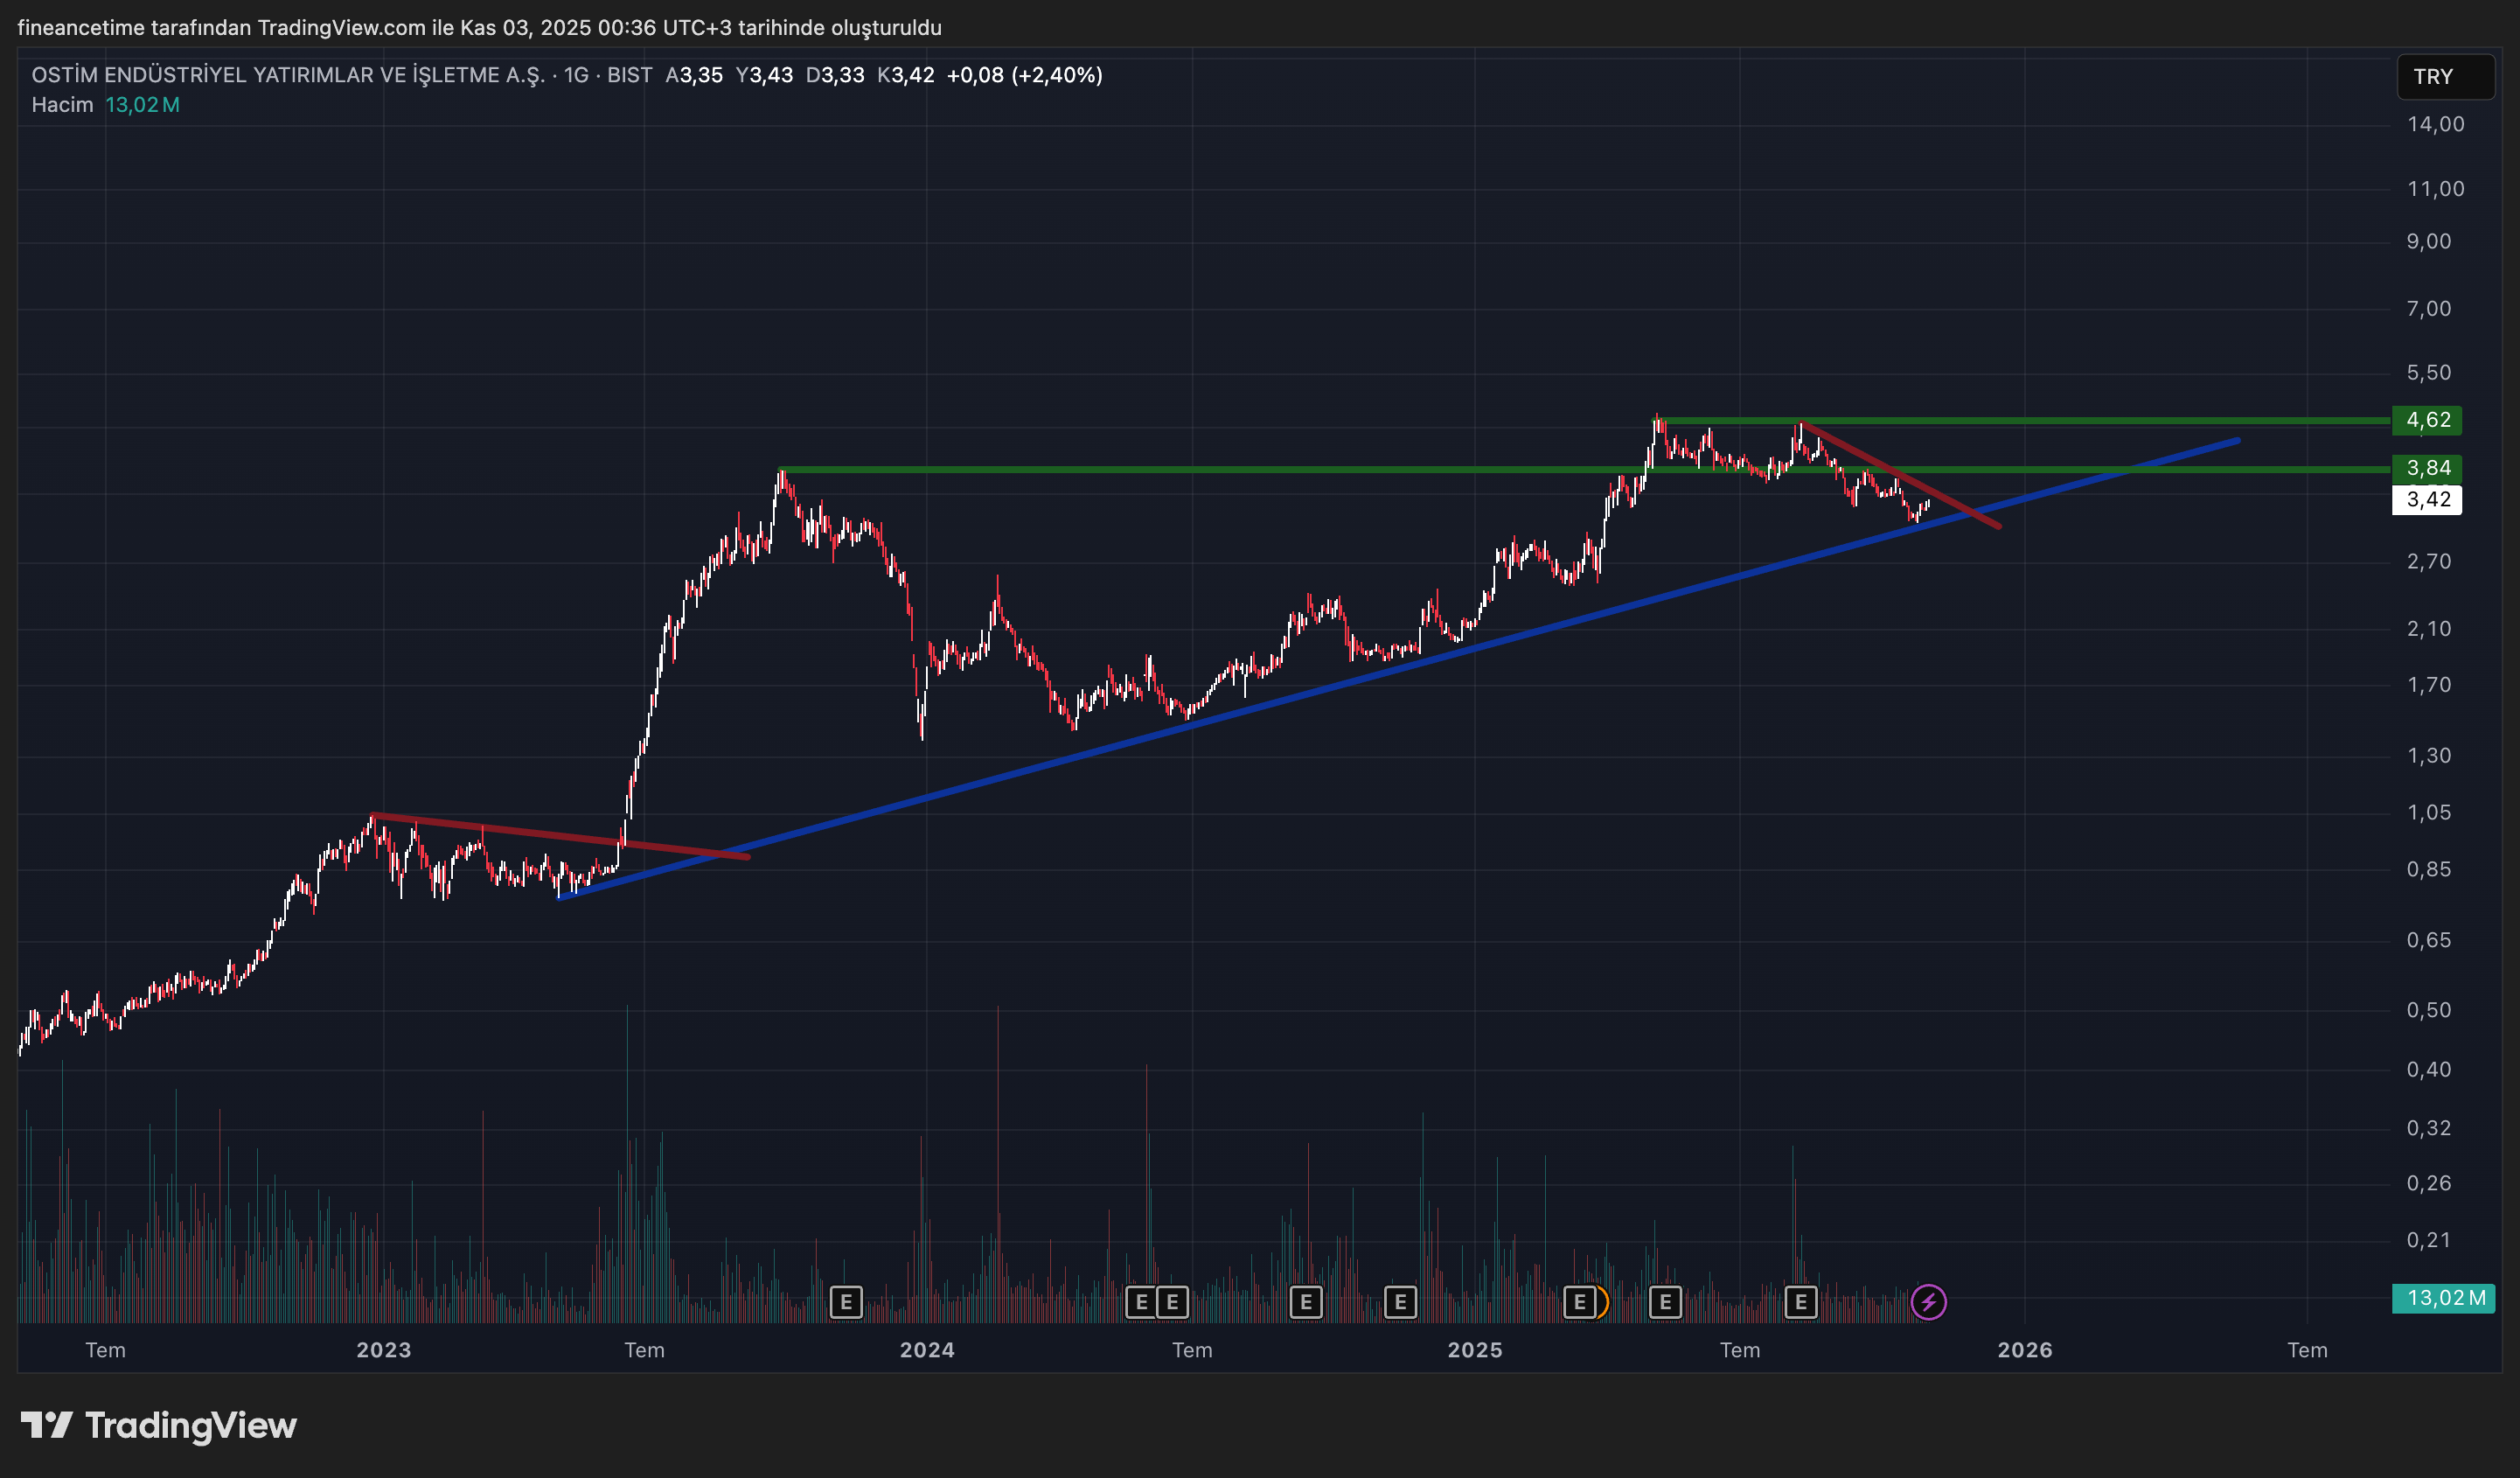Click the Hacim volume indicator label
This screenshot has width=2520, height=1478.
tap(62, 105)
